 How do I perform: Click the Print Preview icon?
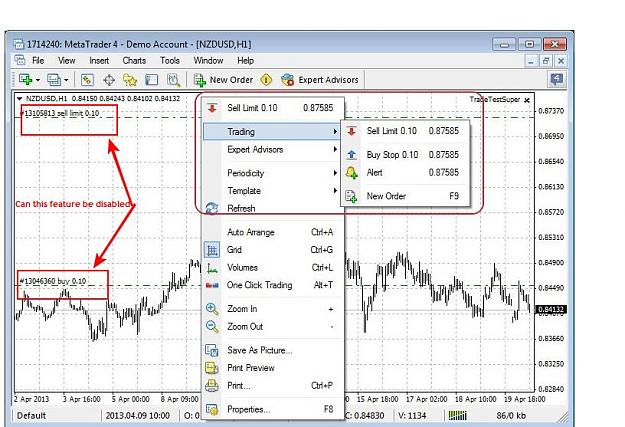[212, 368]
